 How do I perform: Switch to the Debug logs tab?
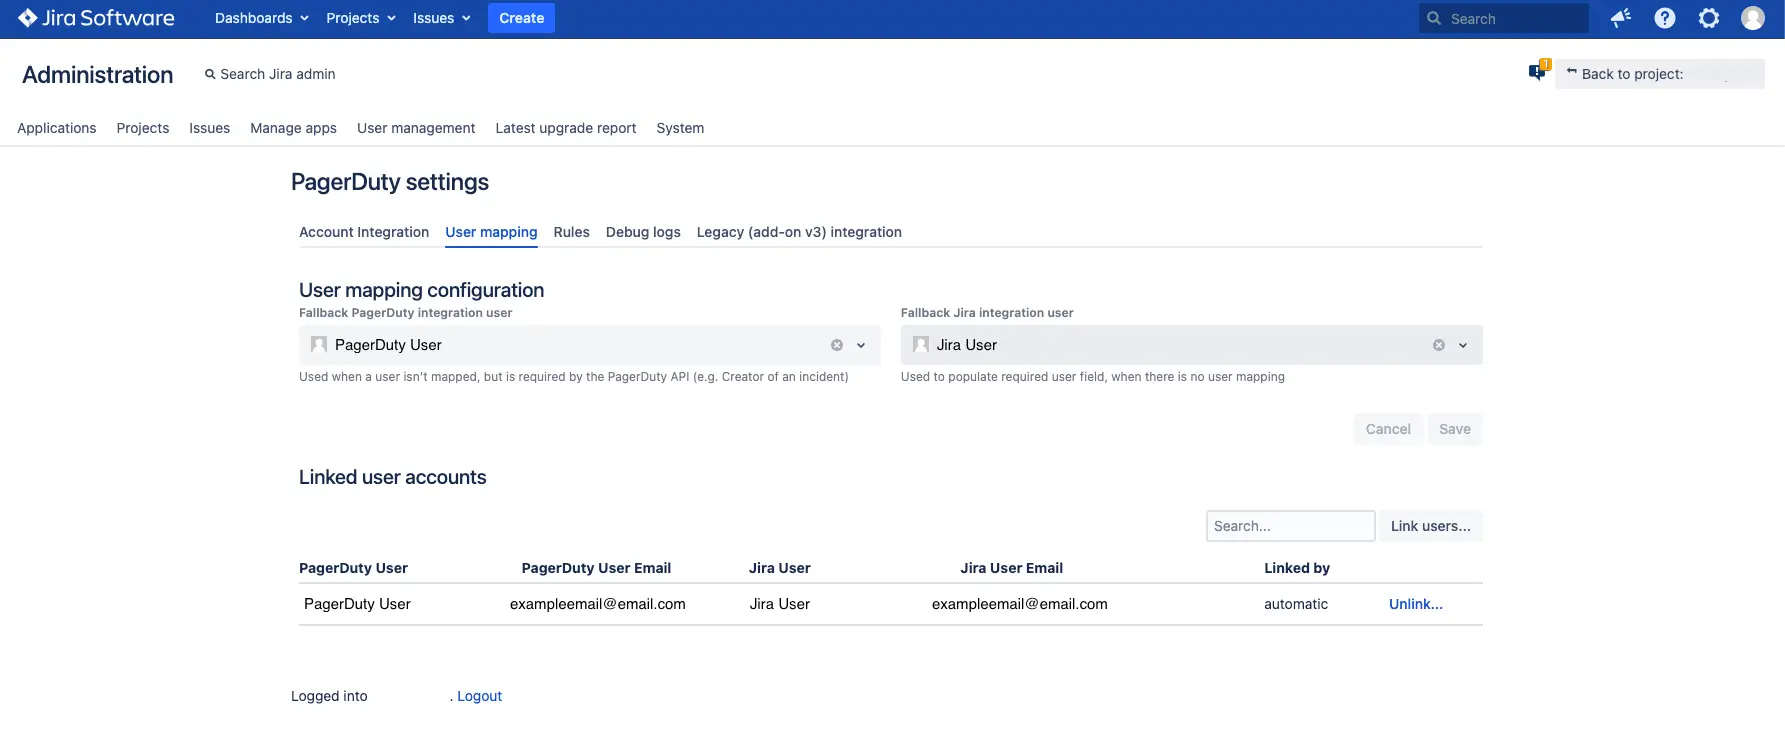point(643,232)
